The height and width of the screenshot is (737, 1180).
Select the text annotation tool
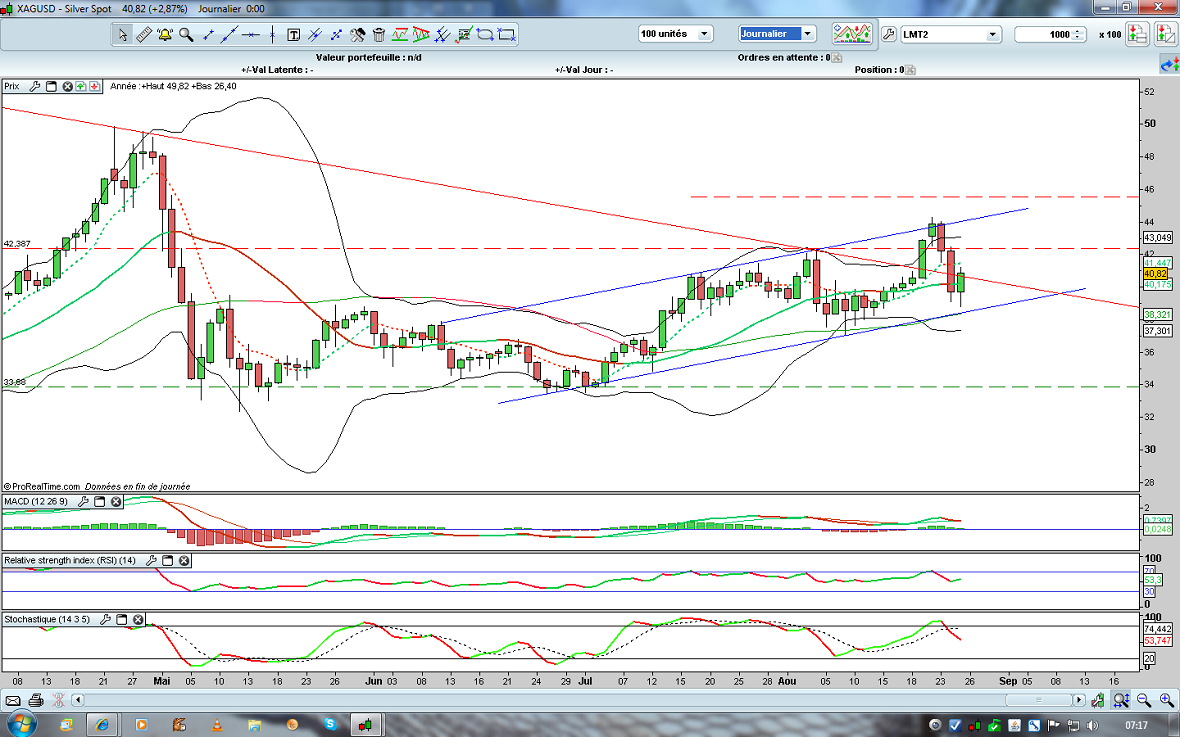click(294, 34)
